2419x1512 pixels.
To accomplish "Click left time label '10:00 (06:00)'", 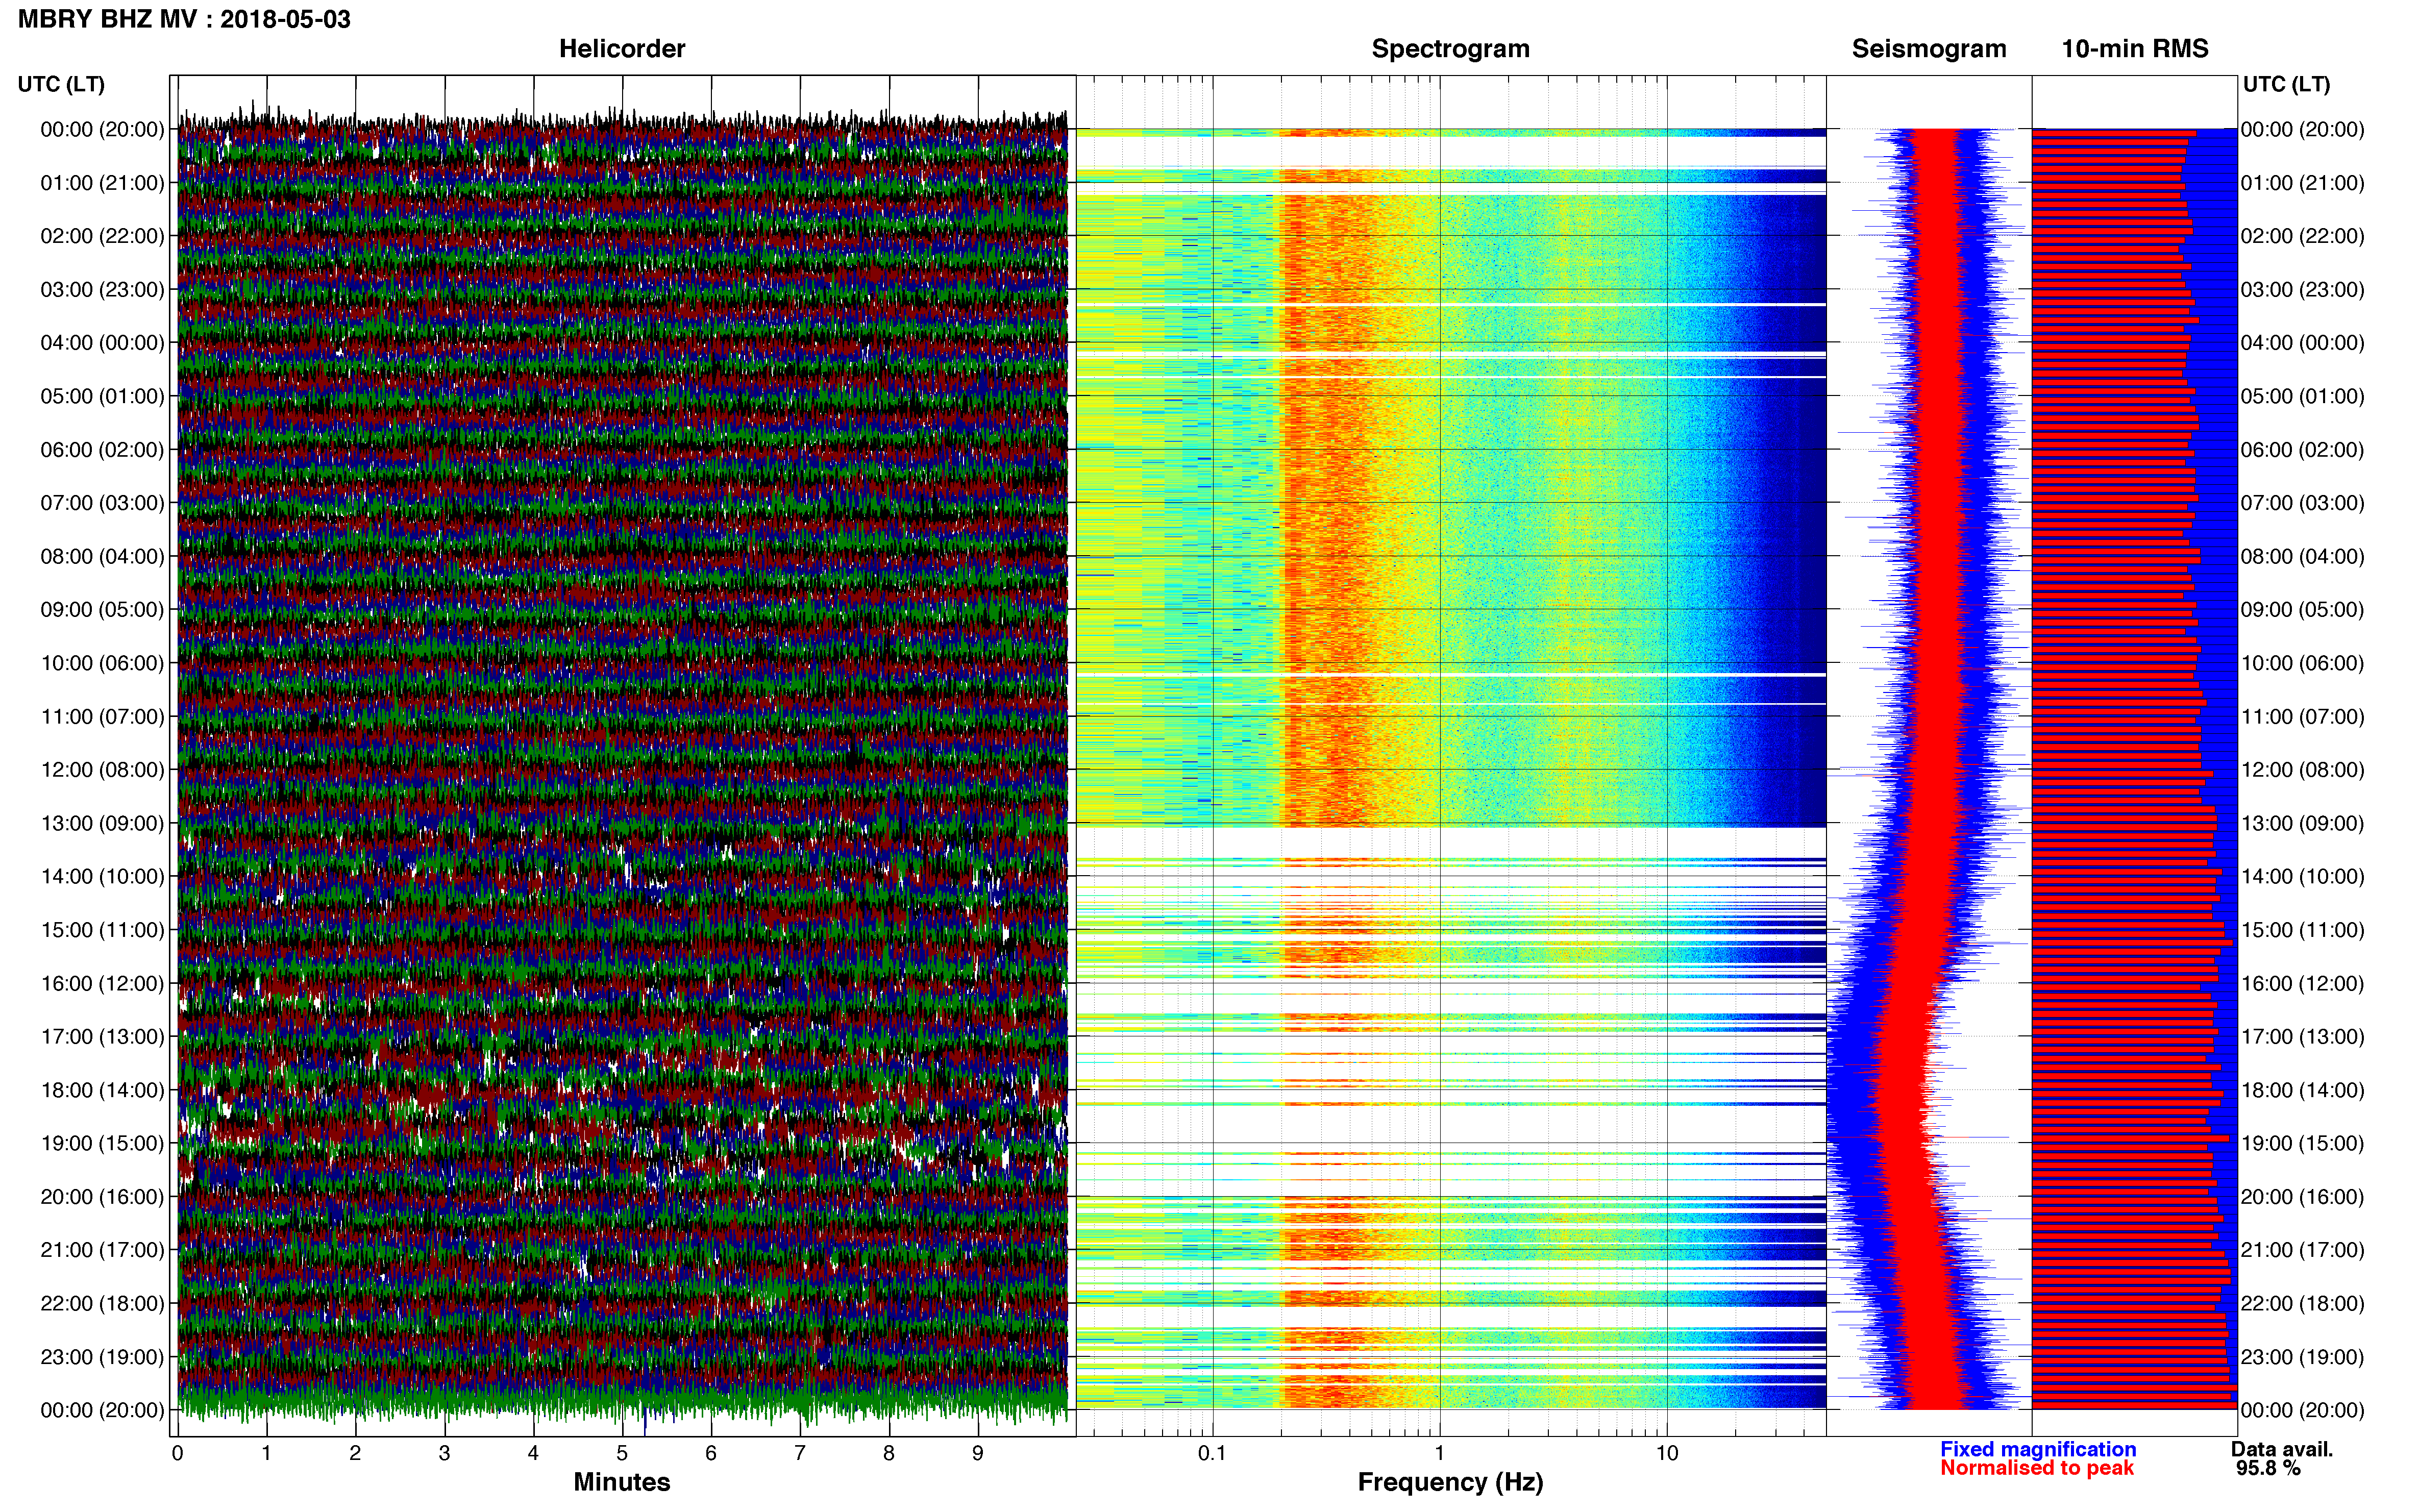I will (102, 663).
